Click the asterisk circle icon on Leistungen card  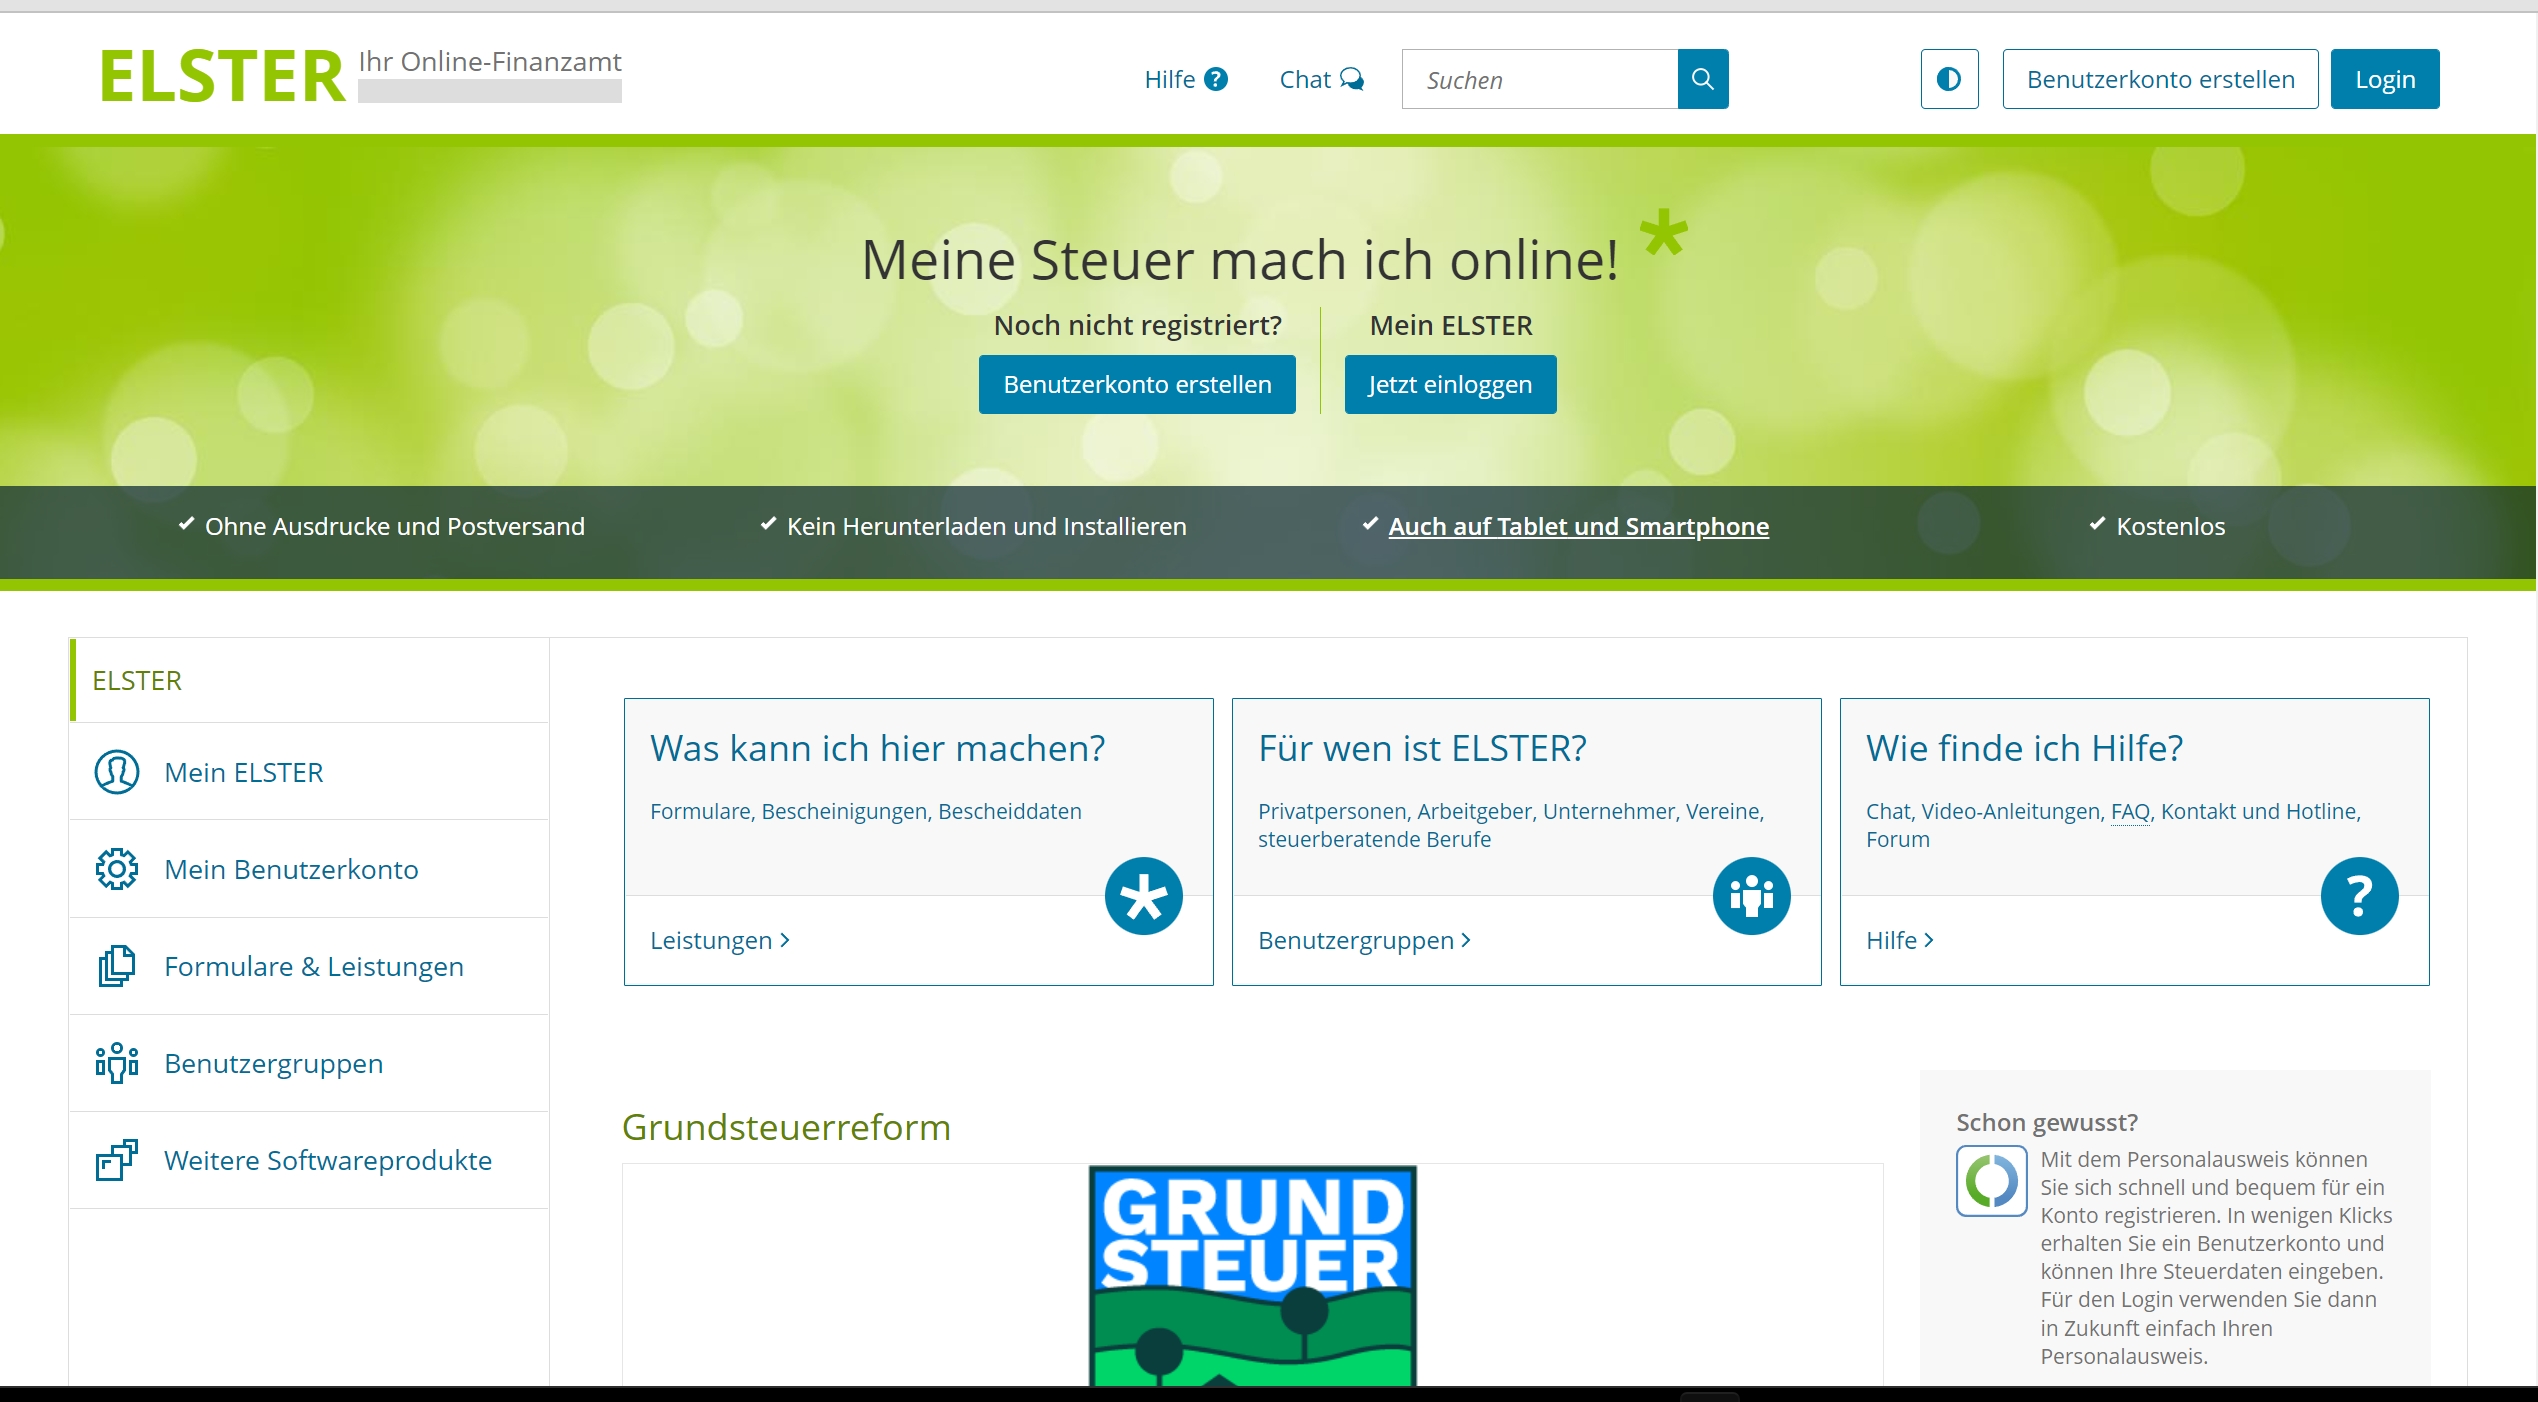[1143, 896]
